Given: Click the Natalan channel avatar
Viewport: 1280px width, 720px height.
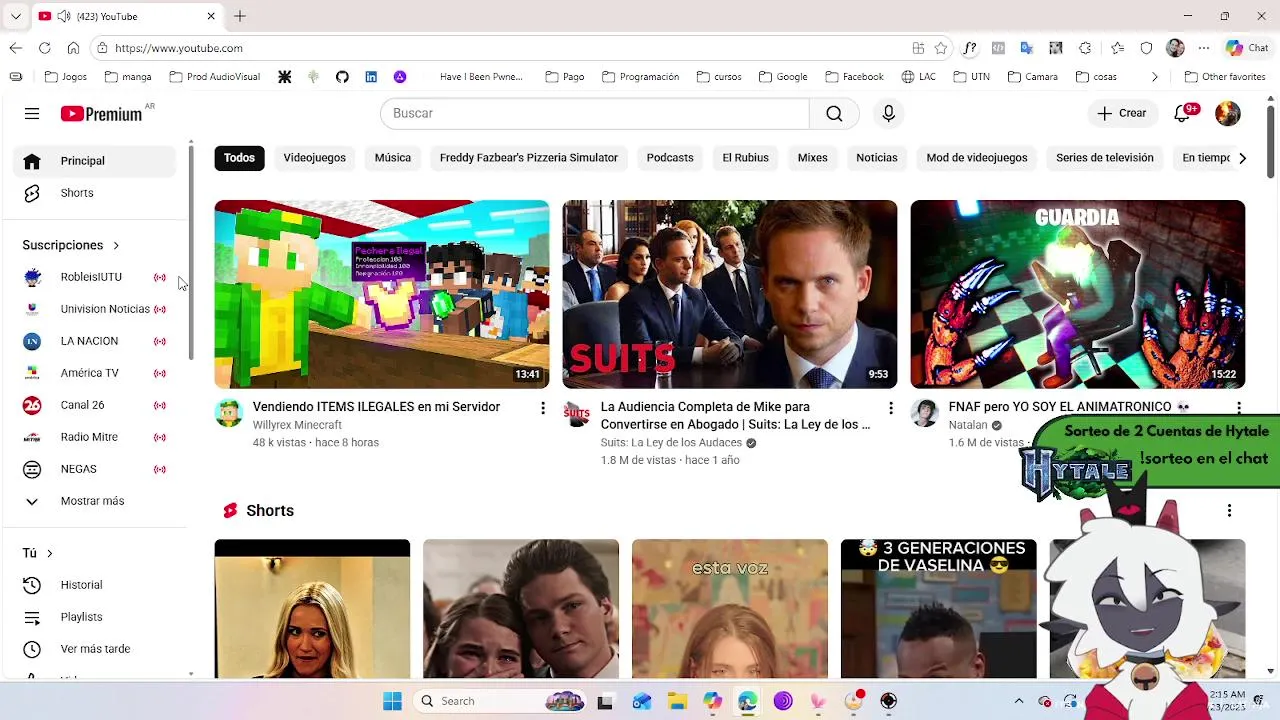Looking at the screenshot, I should click(925, 413).
